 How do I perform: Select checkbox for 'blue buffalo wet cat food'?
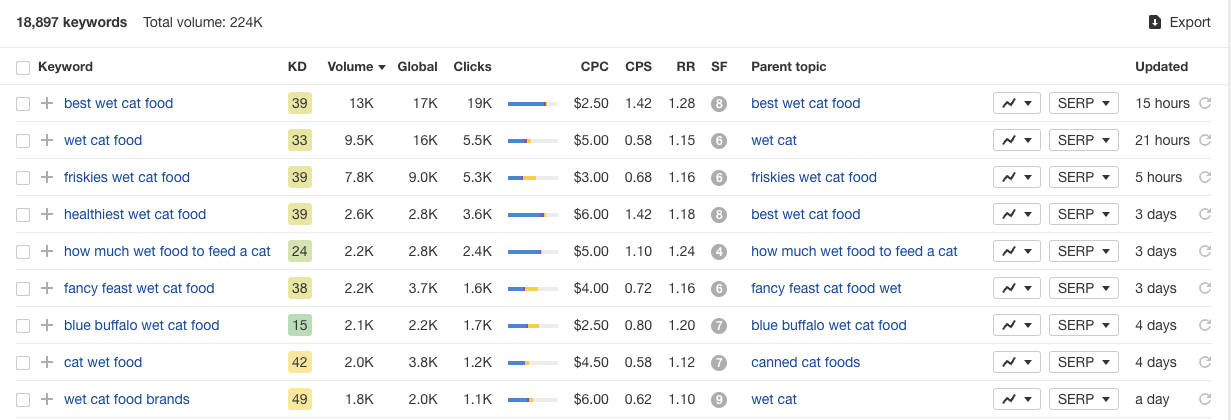click(x=23, y=325)
